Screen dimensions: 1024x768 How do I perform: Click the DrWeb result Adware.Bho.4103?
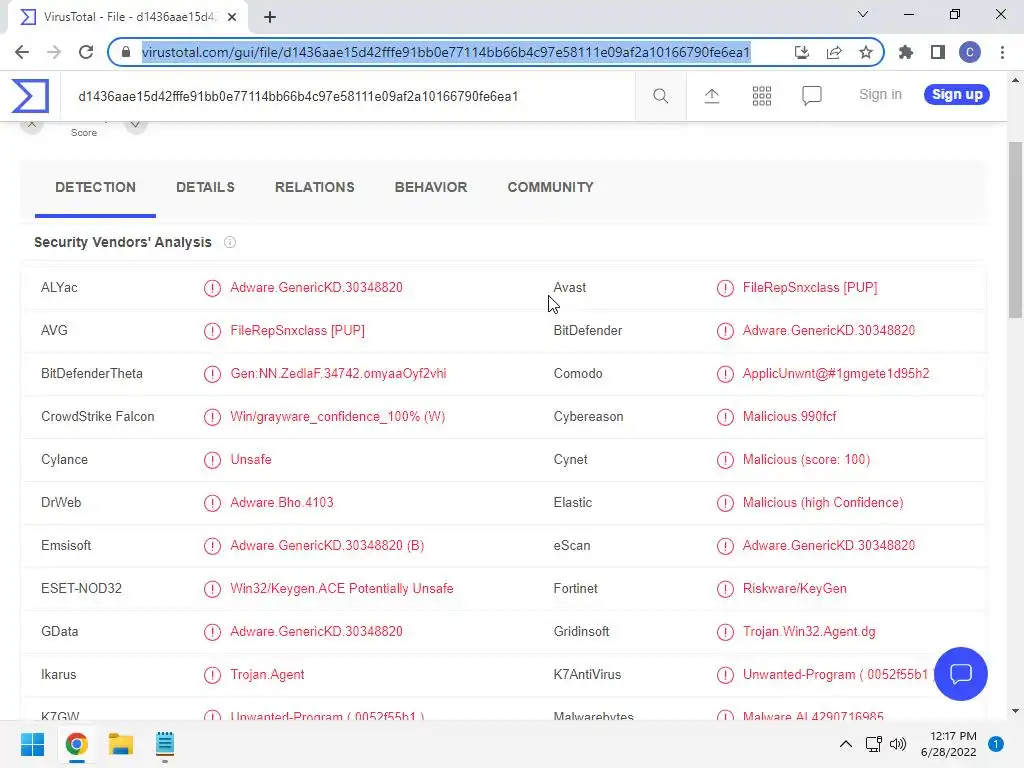[281, 503]
